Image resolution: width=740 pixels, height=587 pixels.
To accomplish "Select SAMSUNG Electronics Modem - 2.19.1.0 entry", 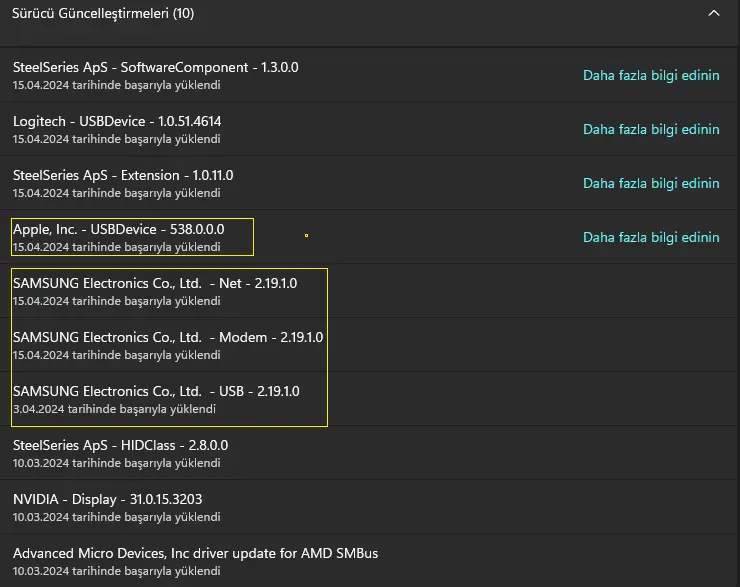I will [168, 337].
